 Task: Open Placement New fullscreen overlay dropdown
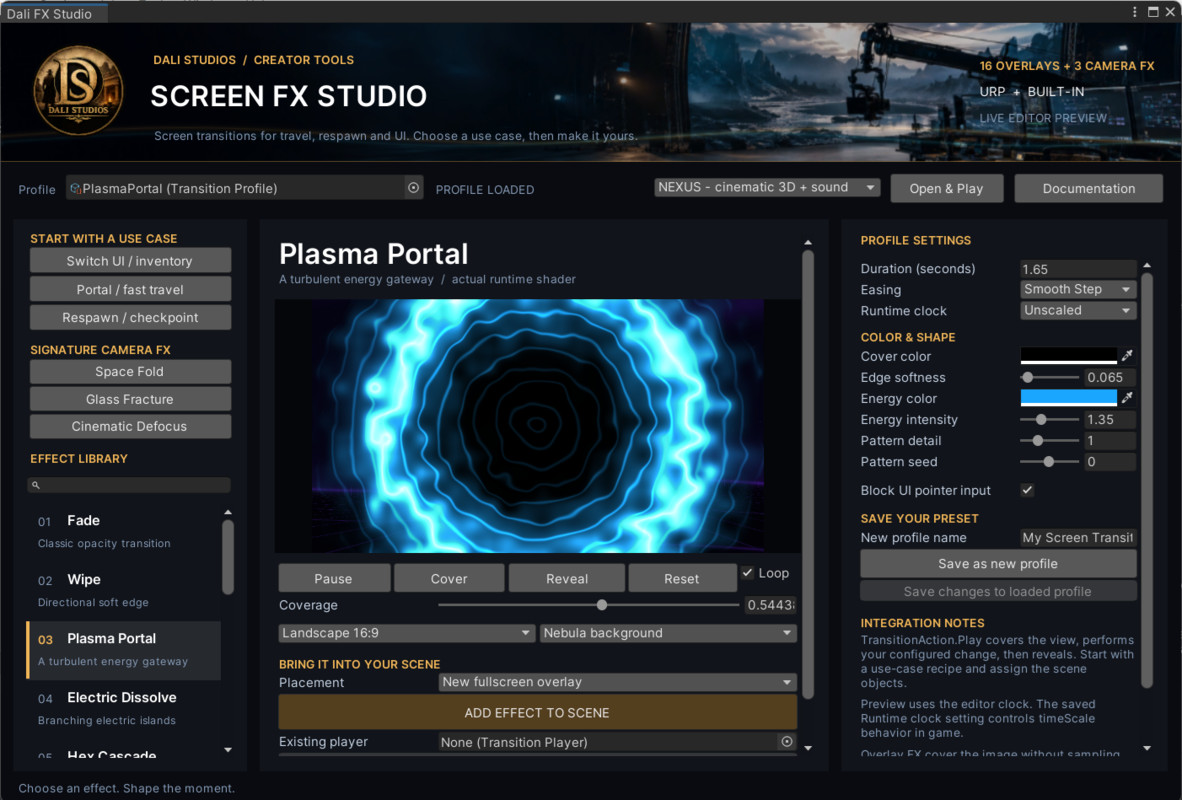click(x=617, y=682)
